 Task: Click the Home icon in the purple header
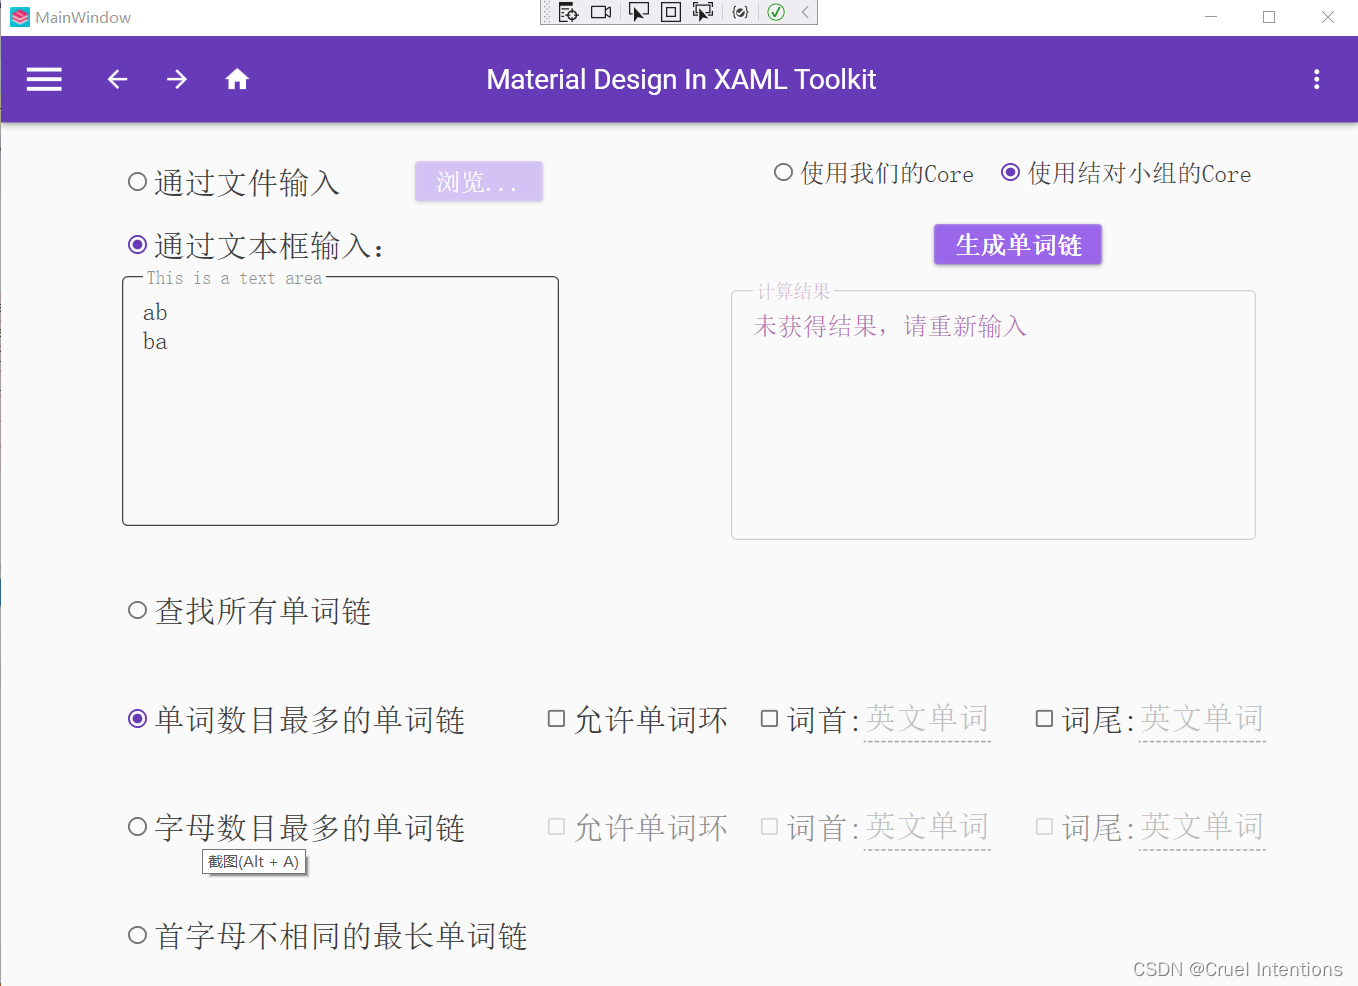237,79
